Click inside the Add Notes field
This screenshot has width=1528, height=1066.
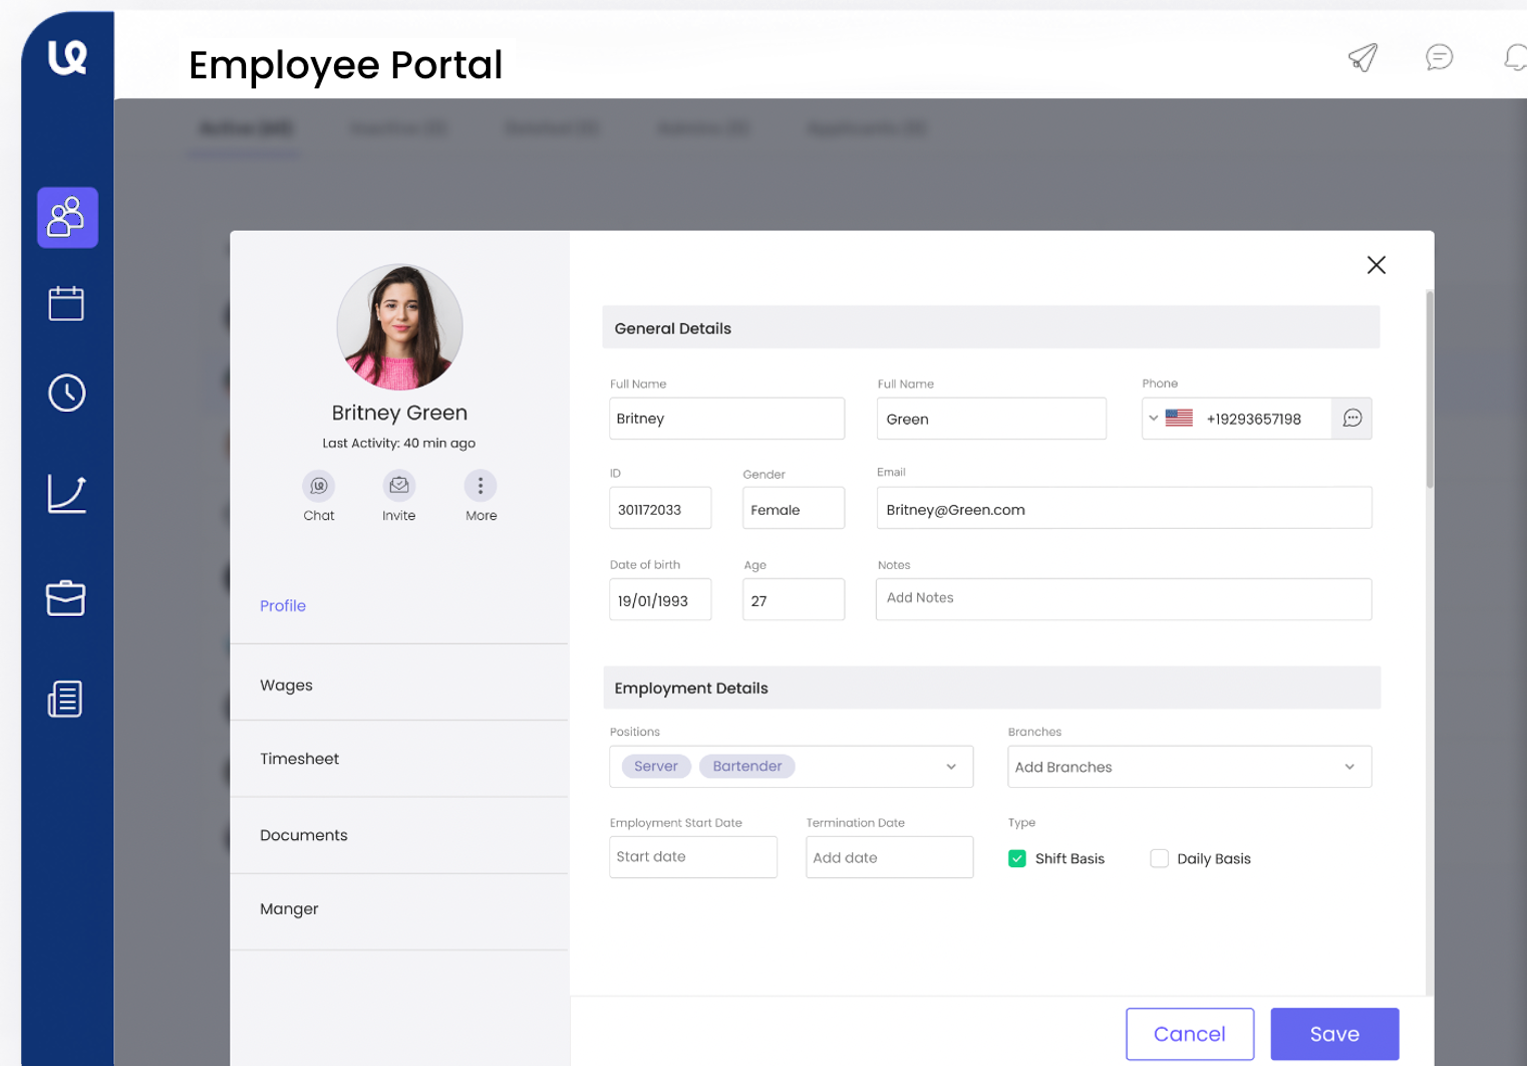click(1123, 599)
